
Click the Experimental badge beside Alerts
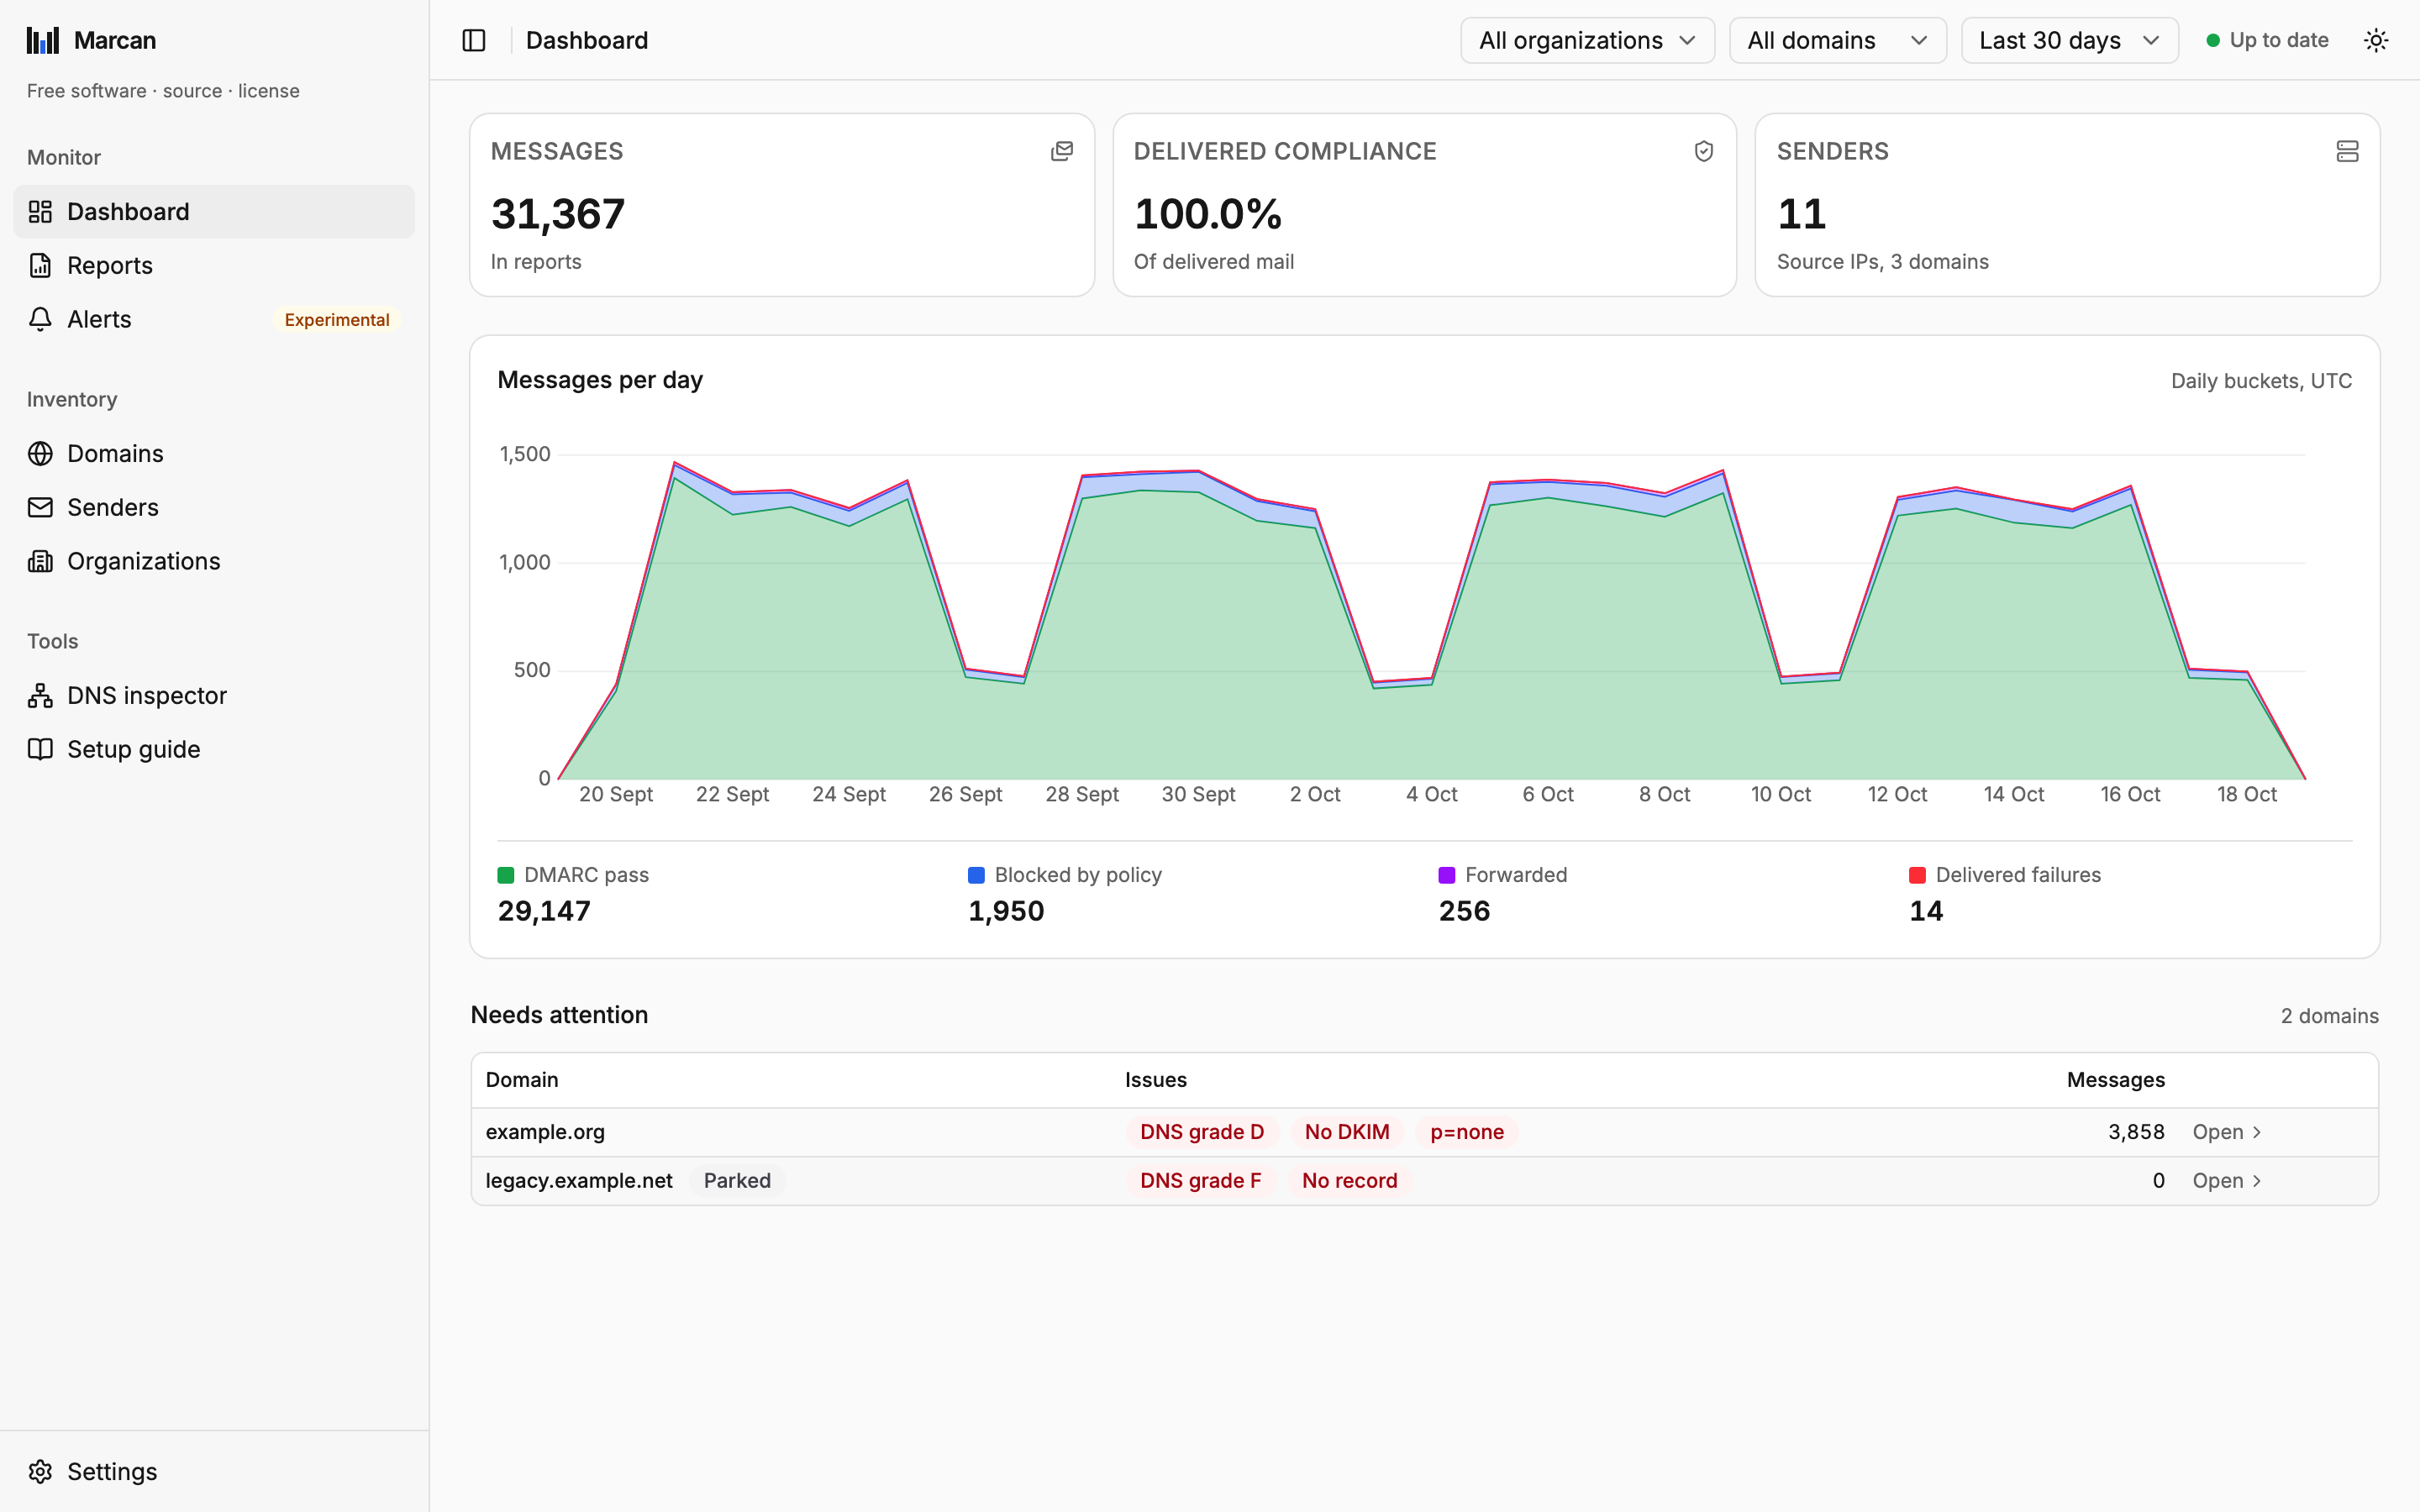(337, 320)
